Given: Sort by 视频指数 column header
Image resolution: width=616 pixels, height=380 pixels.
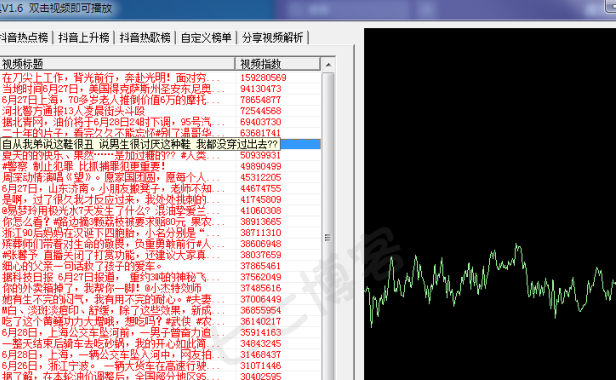Looking at the screenshot, I should point(277,64).
